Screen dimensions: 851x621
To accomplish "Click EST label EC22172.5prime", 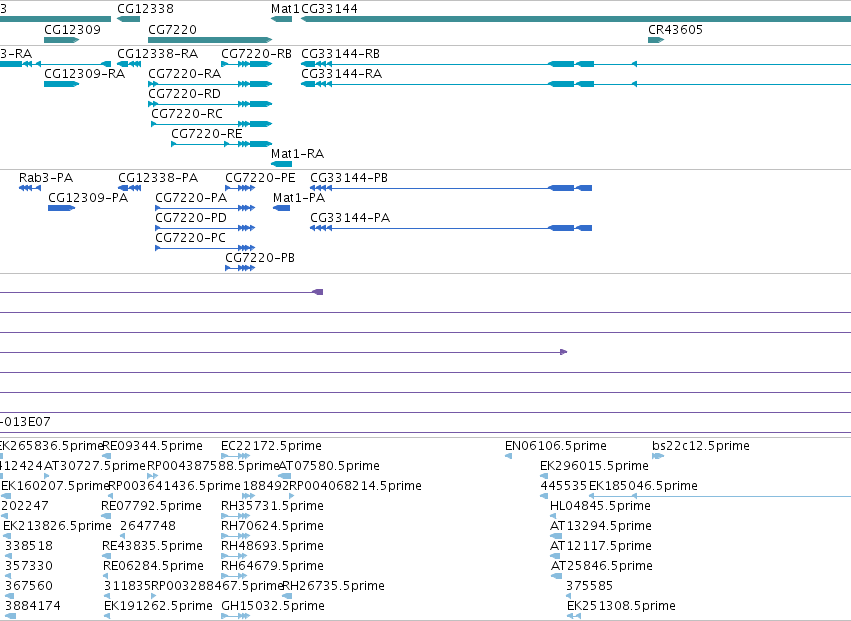I will pos(271,446).
